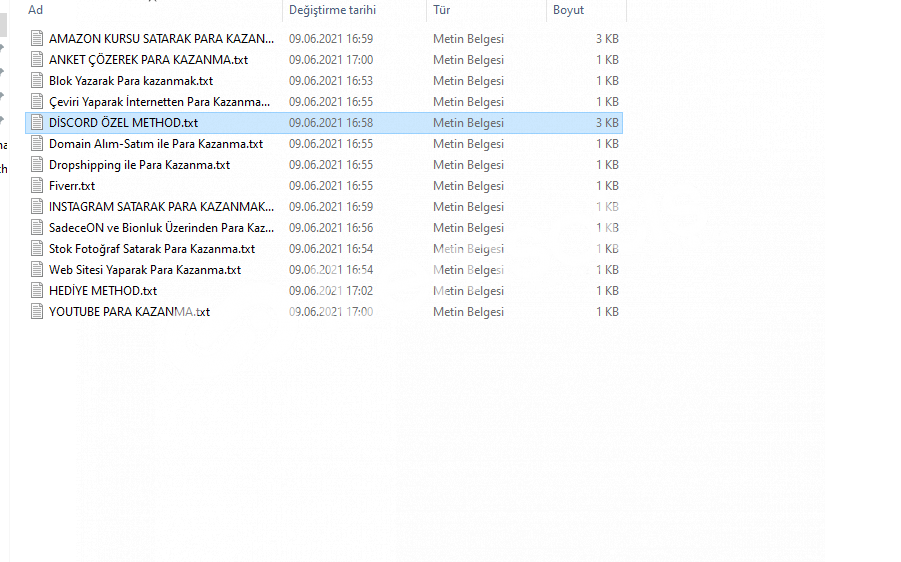The height and width of the screenshot is (562, 901).
Task: Click the 09.06.2021 17:02 date of HEDİYE METHOD
Action: click(x=331, y=290)
